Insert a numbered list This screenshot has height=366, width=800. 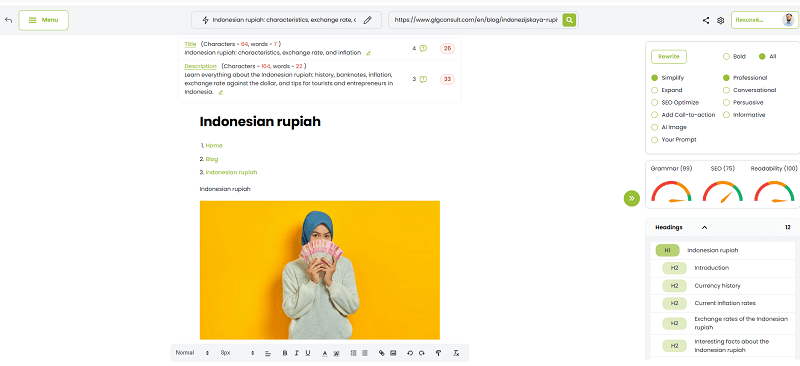(x=353, y=353)
